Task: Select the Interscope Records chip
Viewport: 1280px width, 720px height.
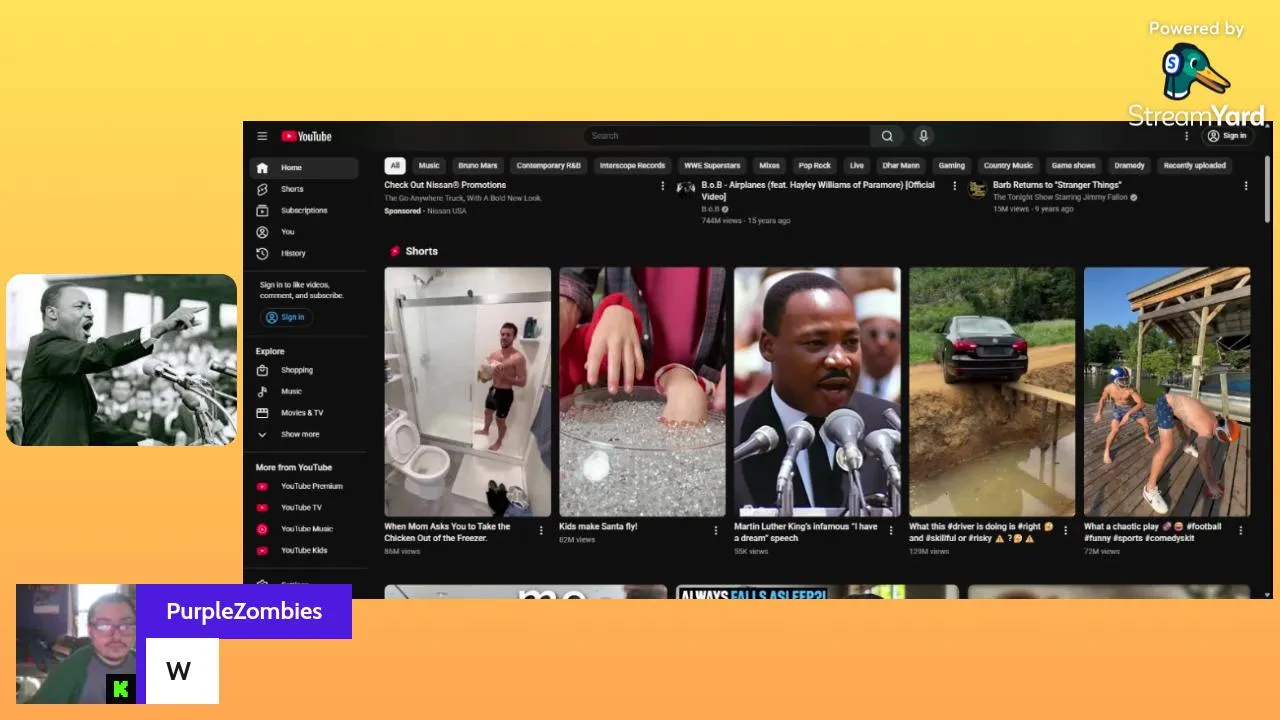Action: coord(632,166)
